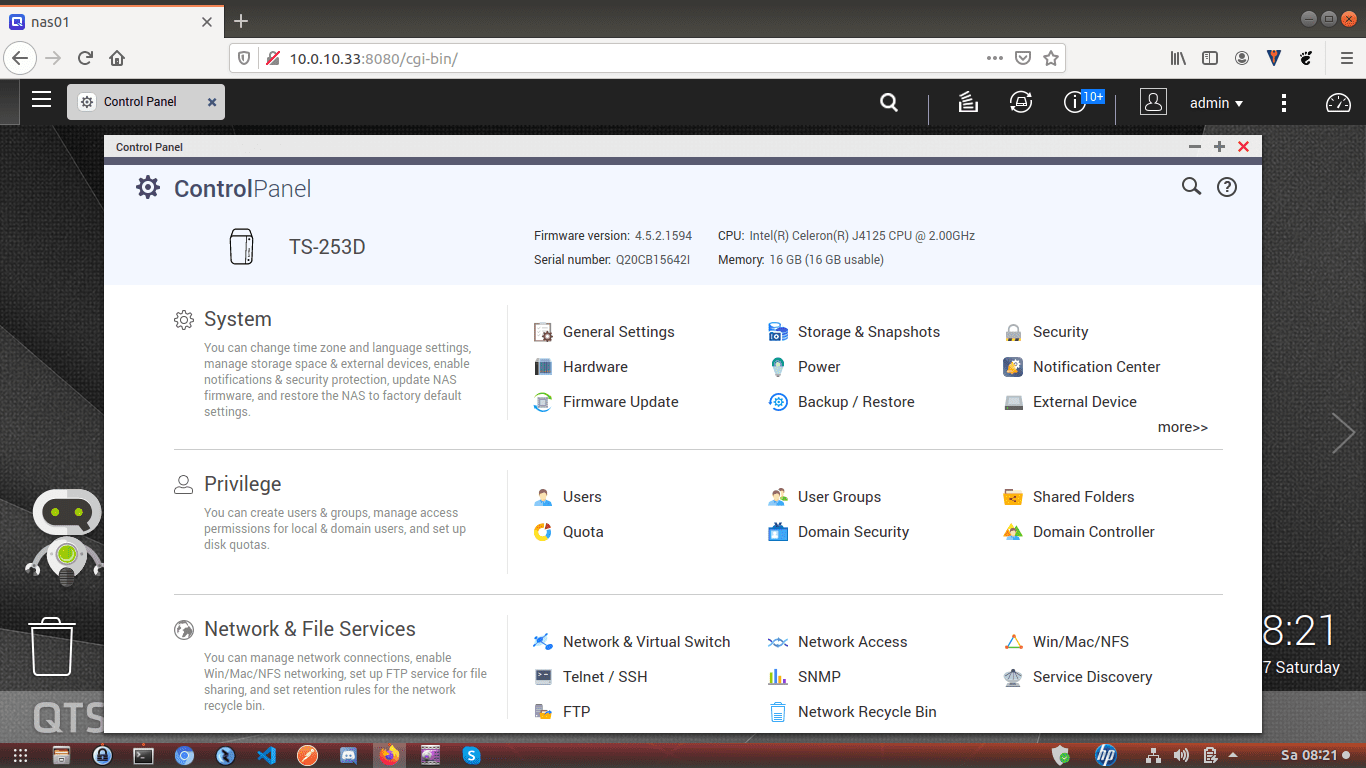Open Shared Folders icon
1366x768 pixels.
[x=1013, y=497]
